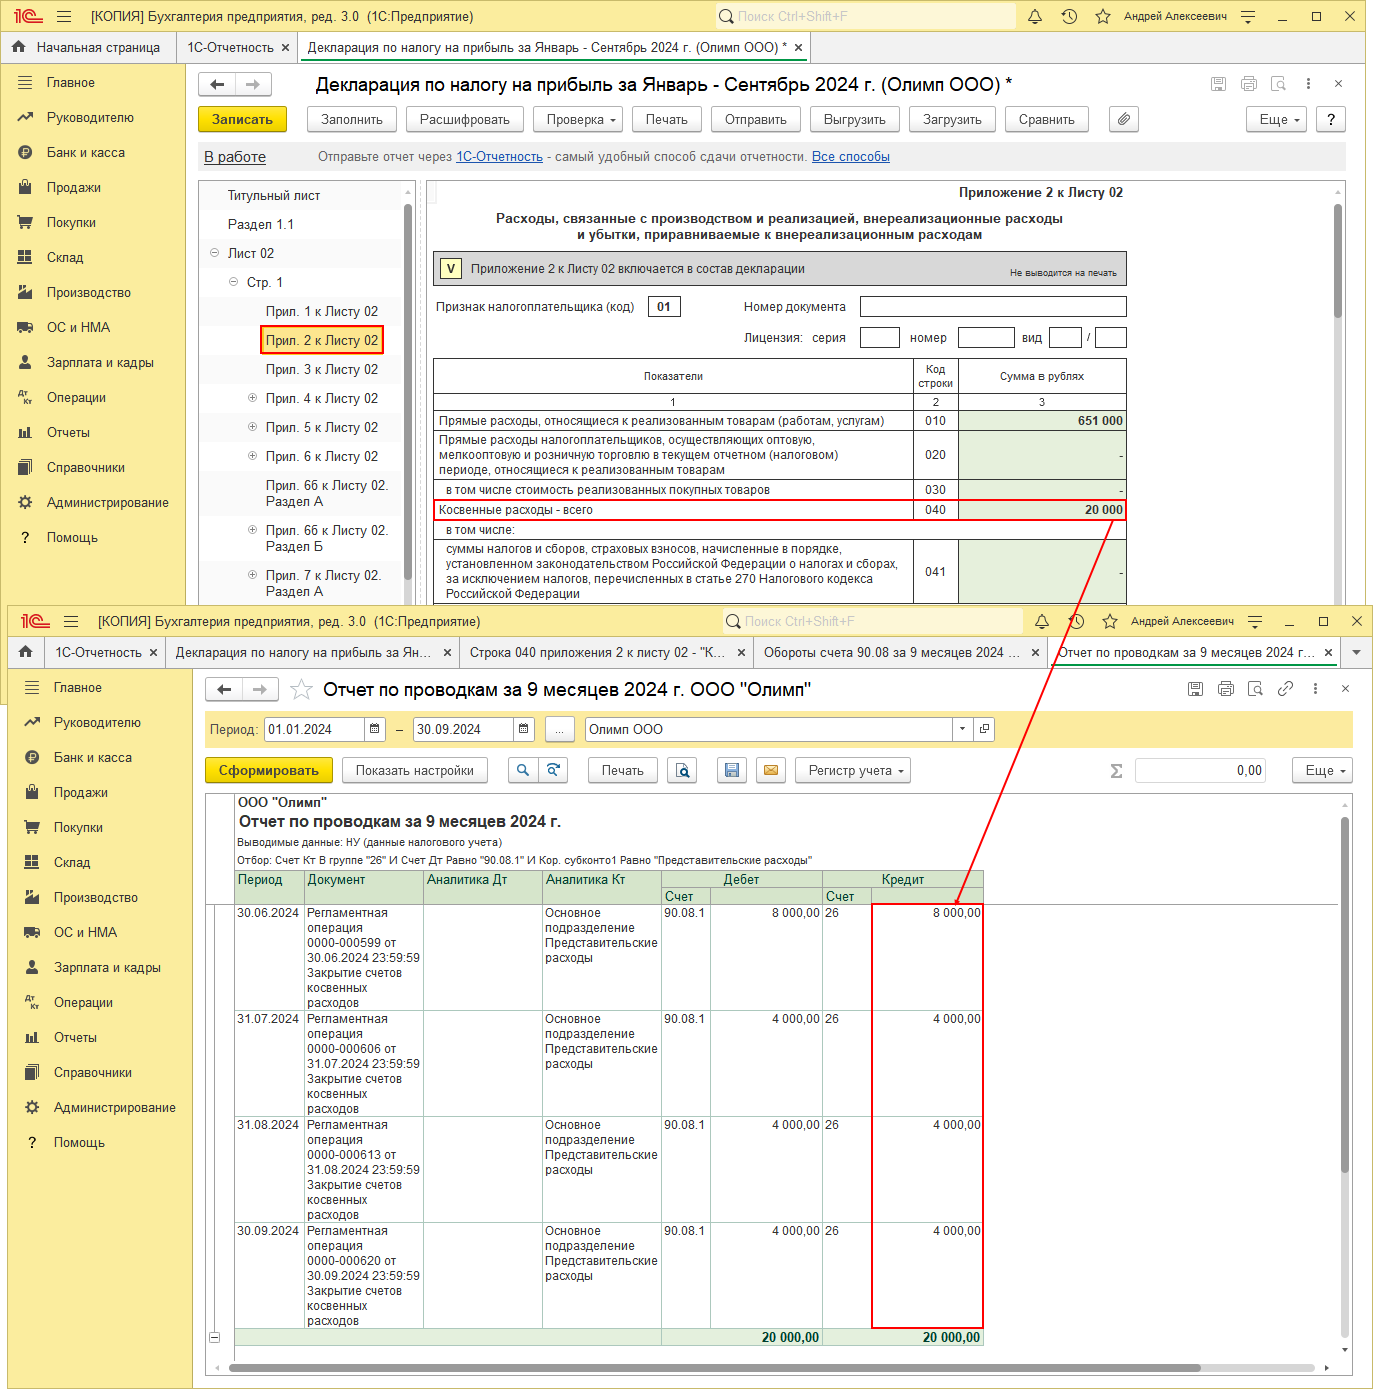The image size is (1374, 1391).
Task: Click the vertical scrollbar of the declaration sections tree
Action: pos(408,390)
